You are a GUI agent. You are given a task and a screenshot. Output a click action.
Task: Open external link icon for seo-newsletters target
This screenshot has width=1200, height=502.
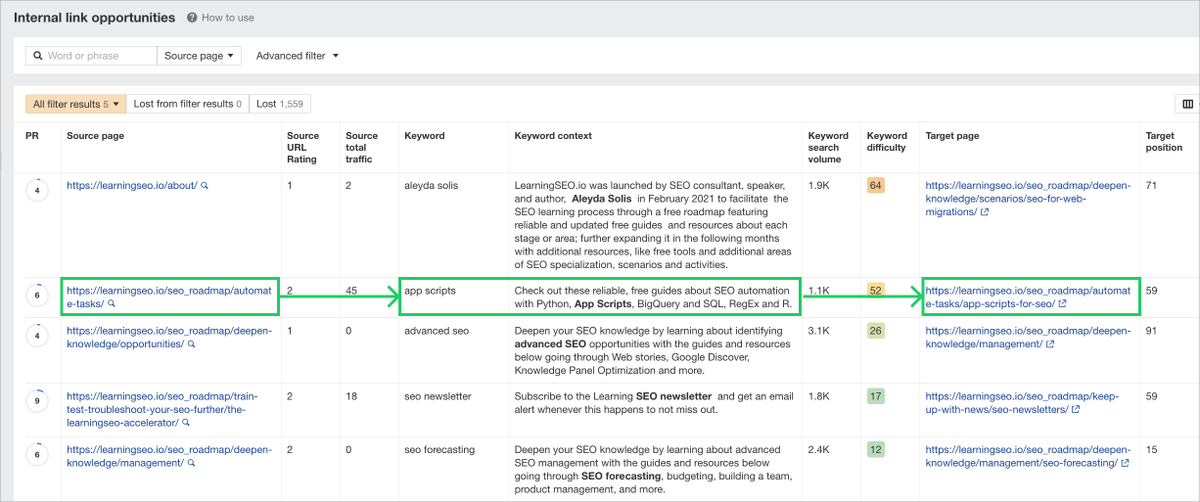(1074, 410)
